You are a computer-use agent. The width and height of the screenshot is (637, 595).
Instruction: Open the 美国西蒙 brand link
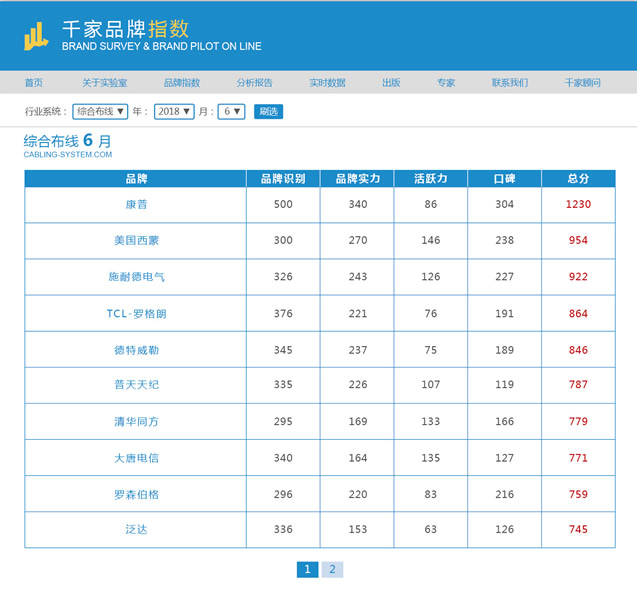coord(136,241)
